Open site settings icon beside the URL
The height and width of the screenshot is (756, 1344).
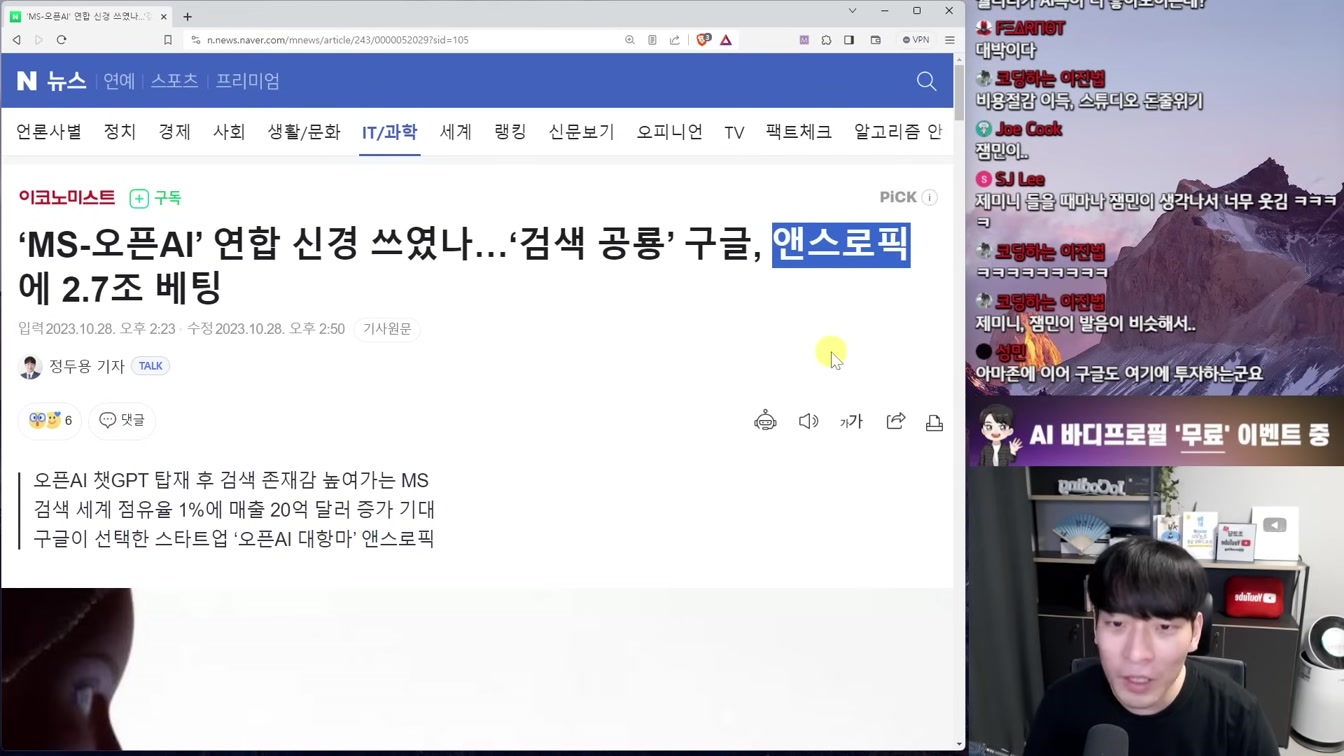196,40
